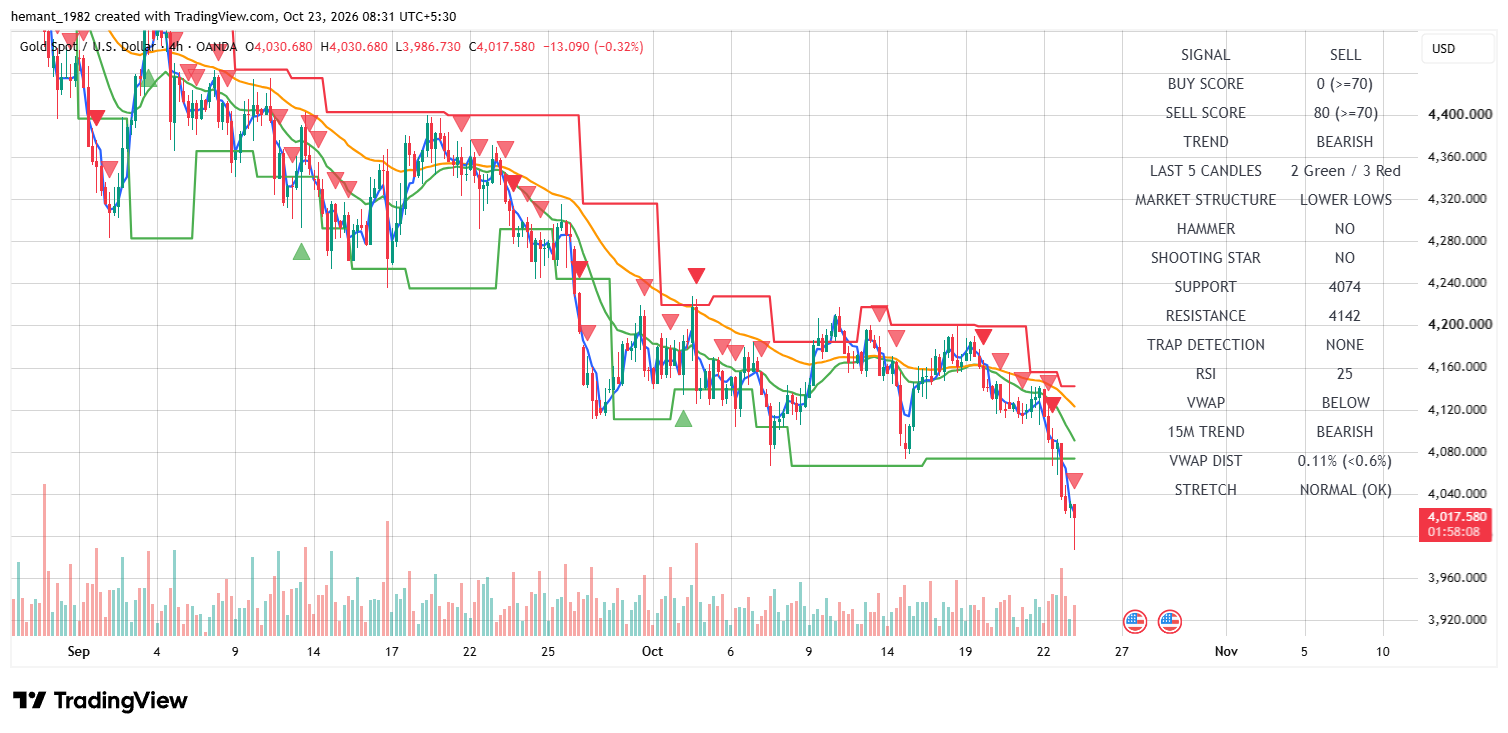Image resolution: width=1508 pixels, height=733 pixels.
Task: Click the RESISTANCE label
Action: (1205, 316)
